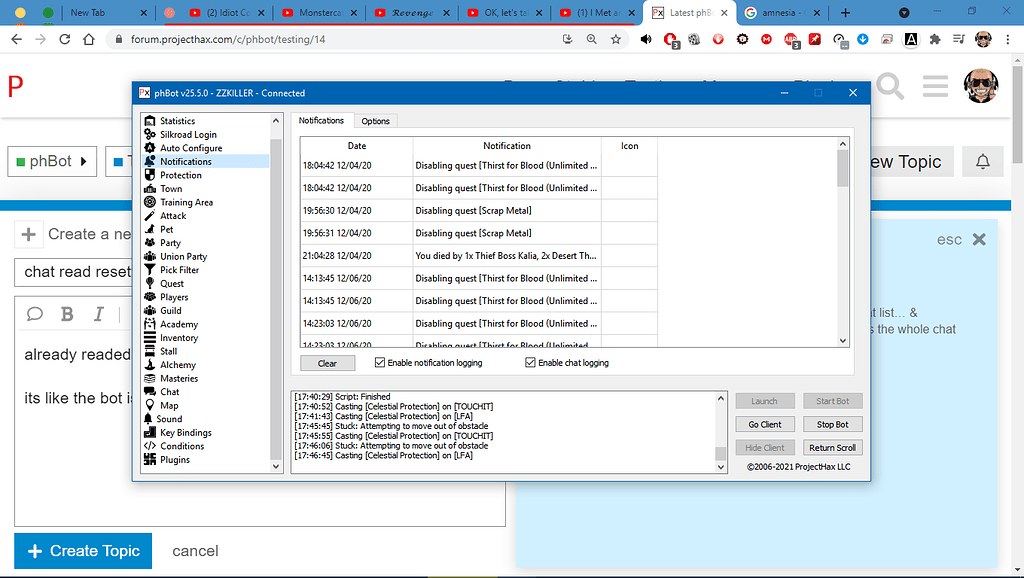Image resolution: width=1024 pixels, height=578 pixels.
Task: Click the Protection shield icon
Action: point(150,175)
